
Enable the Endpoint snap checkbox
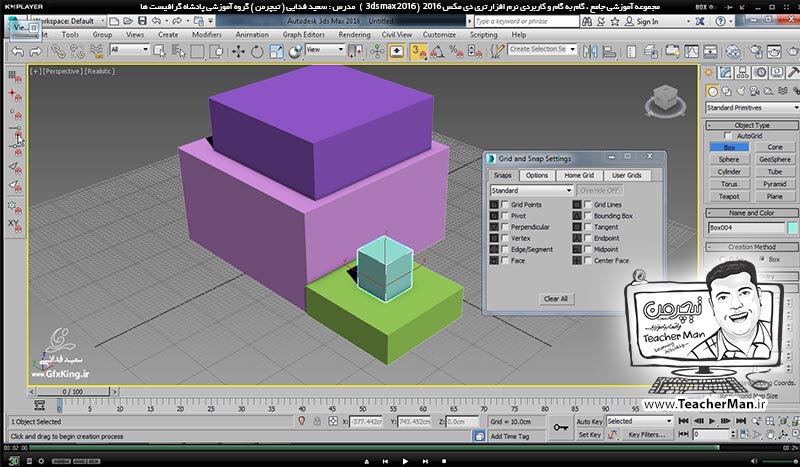pyautogui.click(x=588, y=238)
